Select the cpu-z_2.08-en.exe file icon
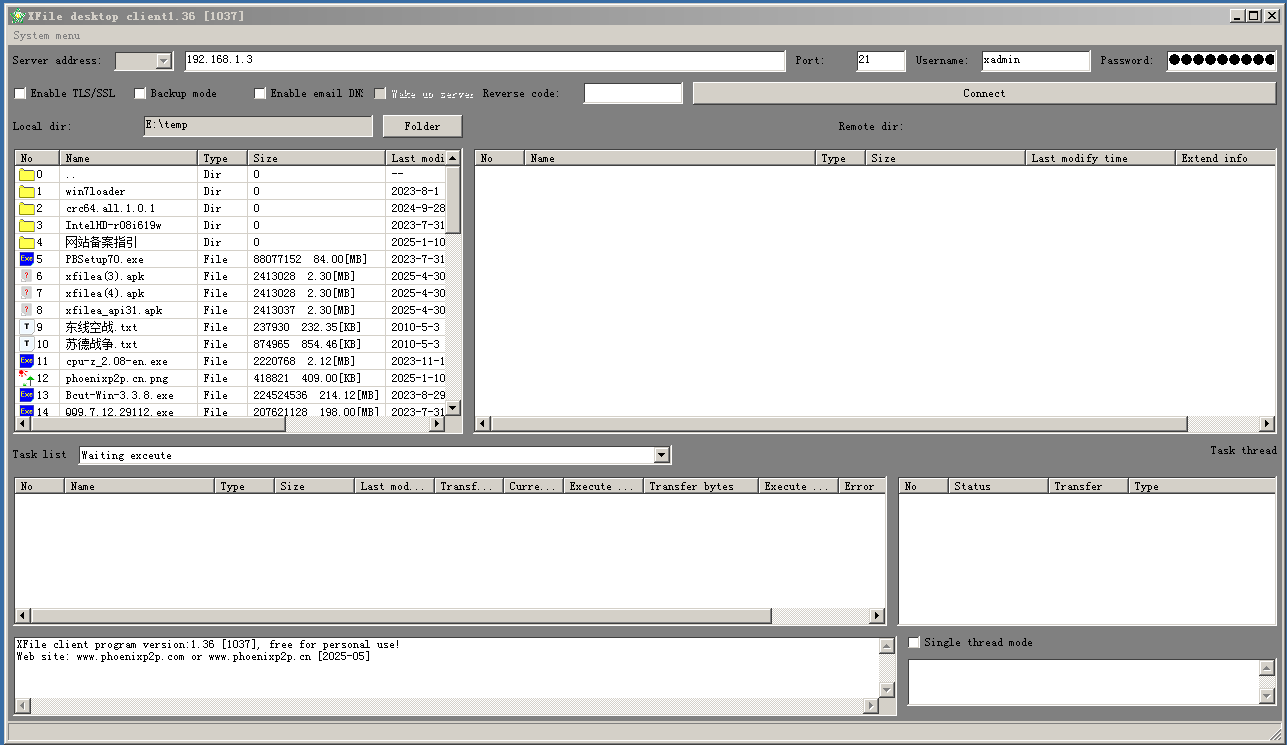 point(26,362)
